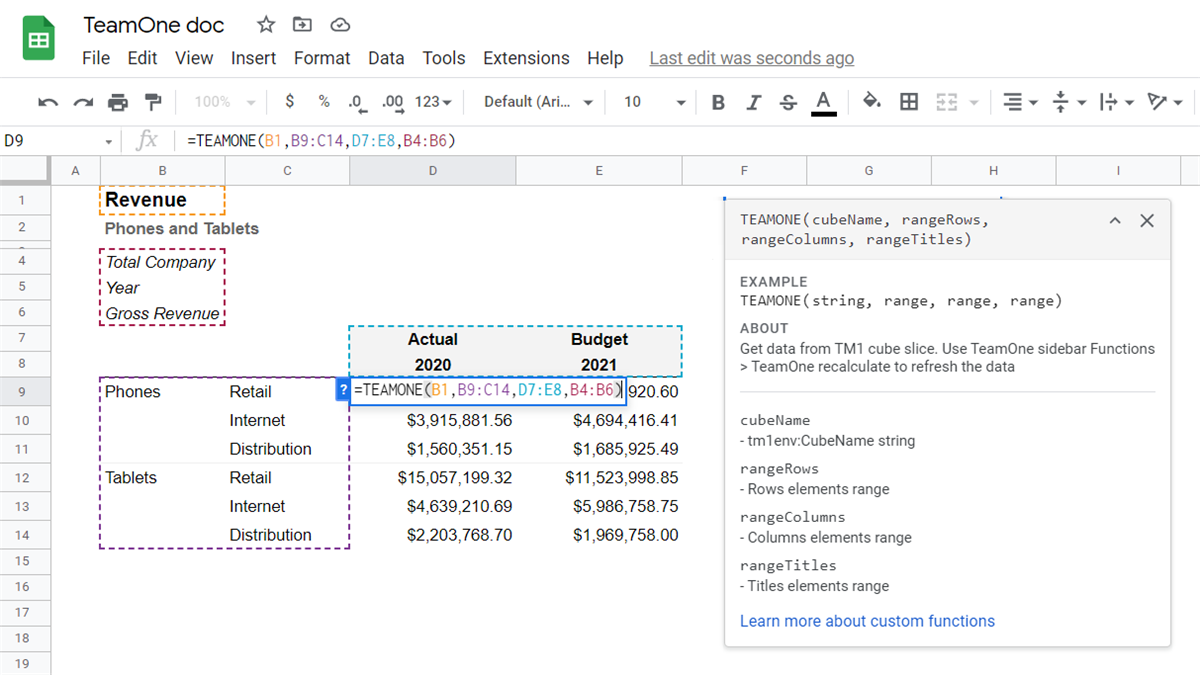
Task: Click format as currency dollar icon
Action: [290, 102]
